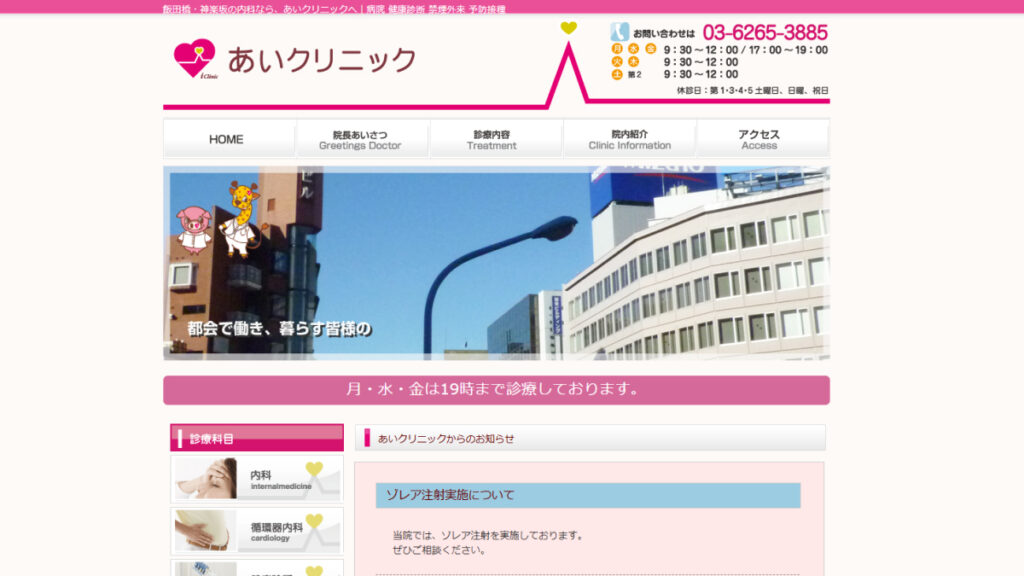Click the yellow heart atop the pulse line
The width and height of the screenshot is (1024, 576).
click(x=568, y=28)
